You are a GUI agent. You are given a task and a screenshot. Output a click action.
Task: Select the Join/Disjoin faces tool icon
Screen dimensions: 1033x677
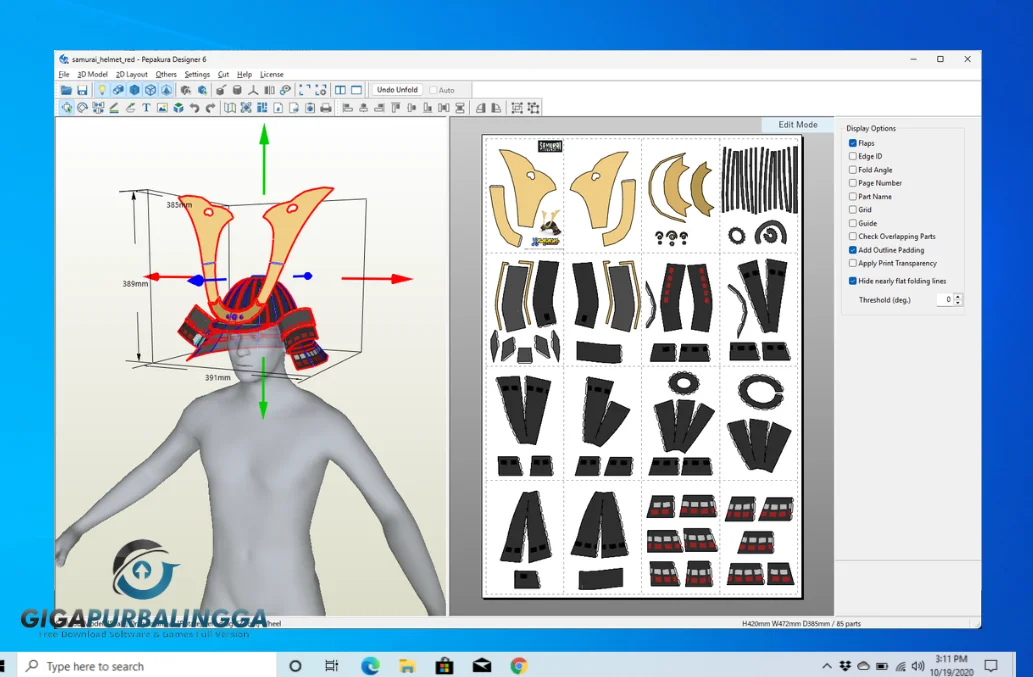tap(98, 107)
